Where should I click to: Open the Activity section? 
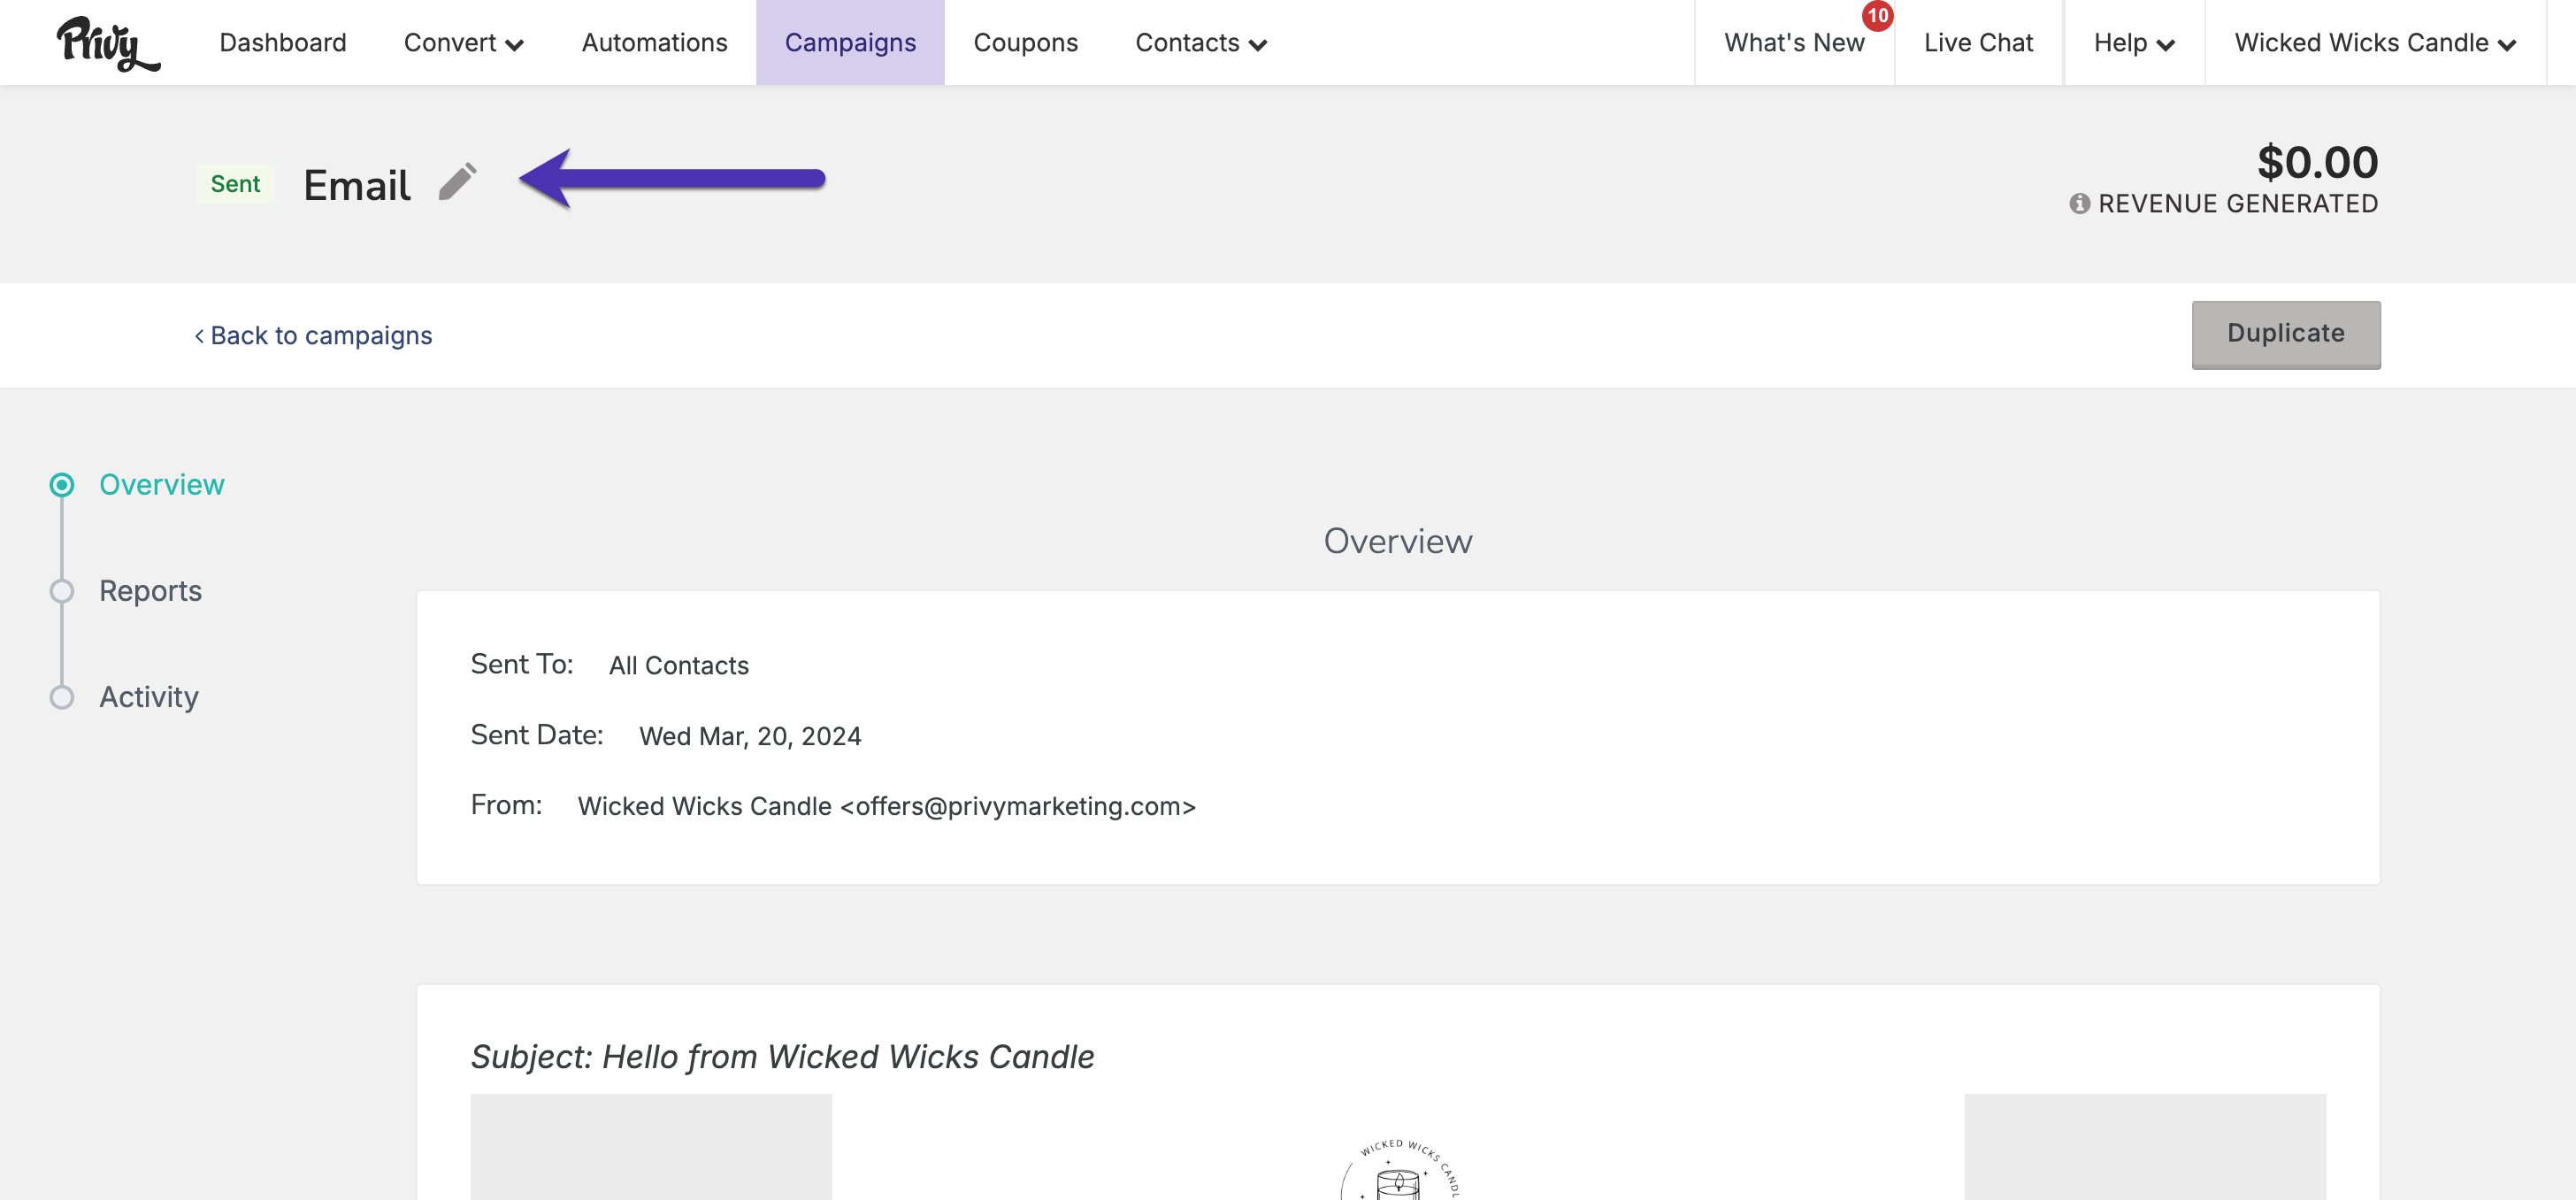(x=149, y=697)
